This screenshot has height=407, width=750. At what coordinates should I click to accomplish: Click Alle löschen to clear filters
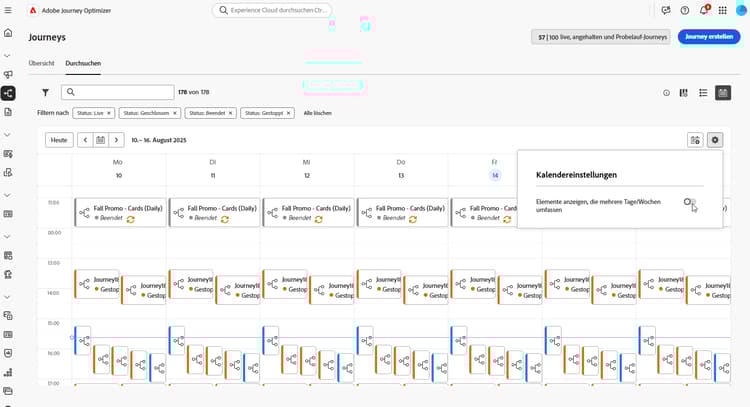point(318,113)
